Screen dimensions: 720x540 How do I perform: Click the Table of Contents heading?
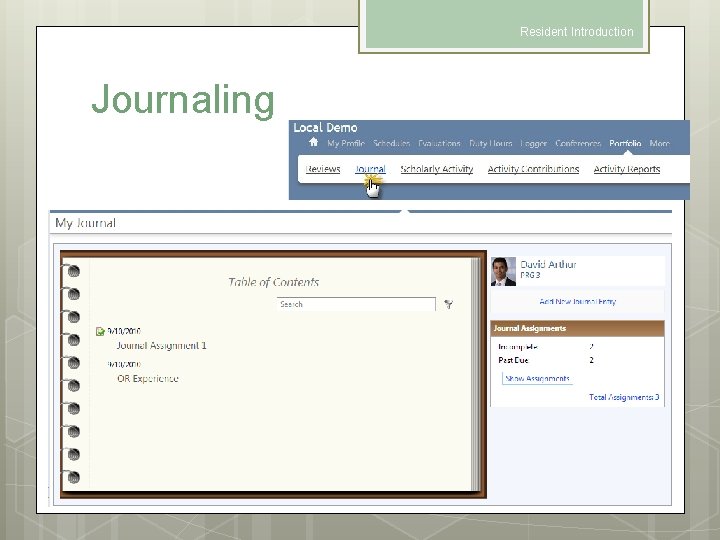point(274,282)
